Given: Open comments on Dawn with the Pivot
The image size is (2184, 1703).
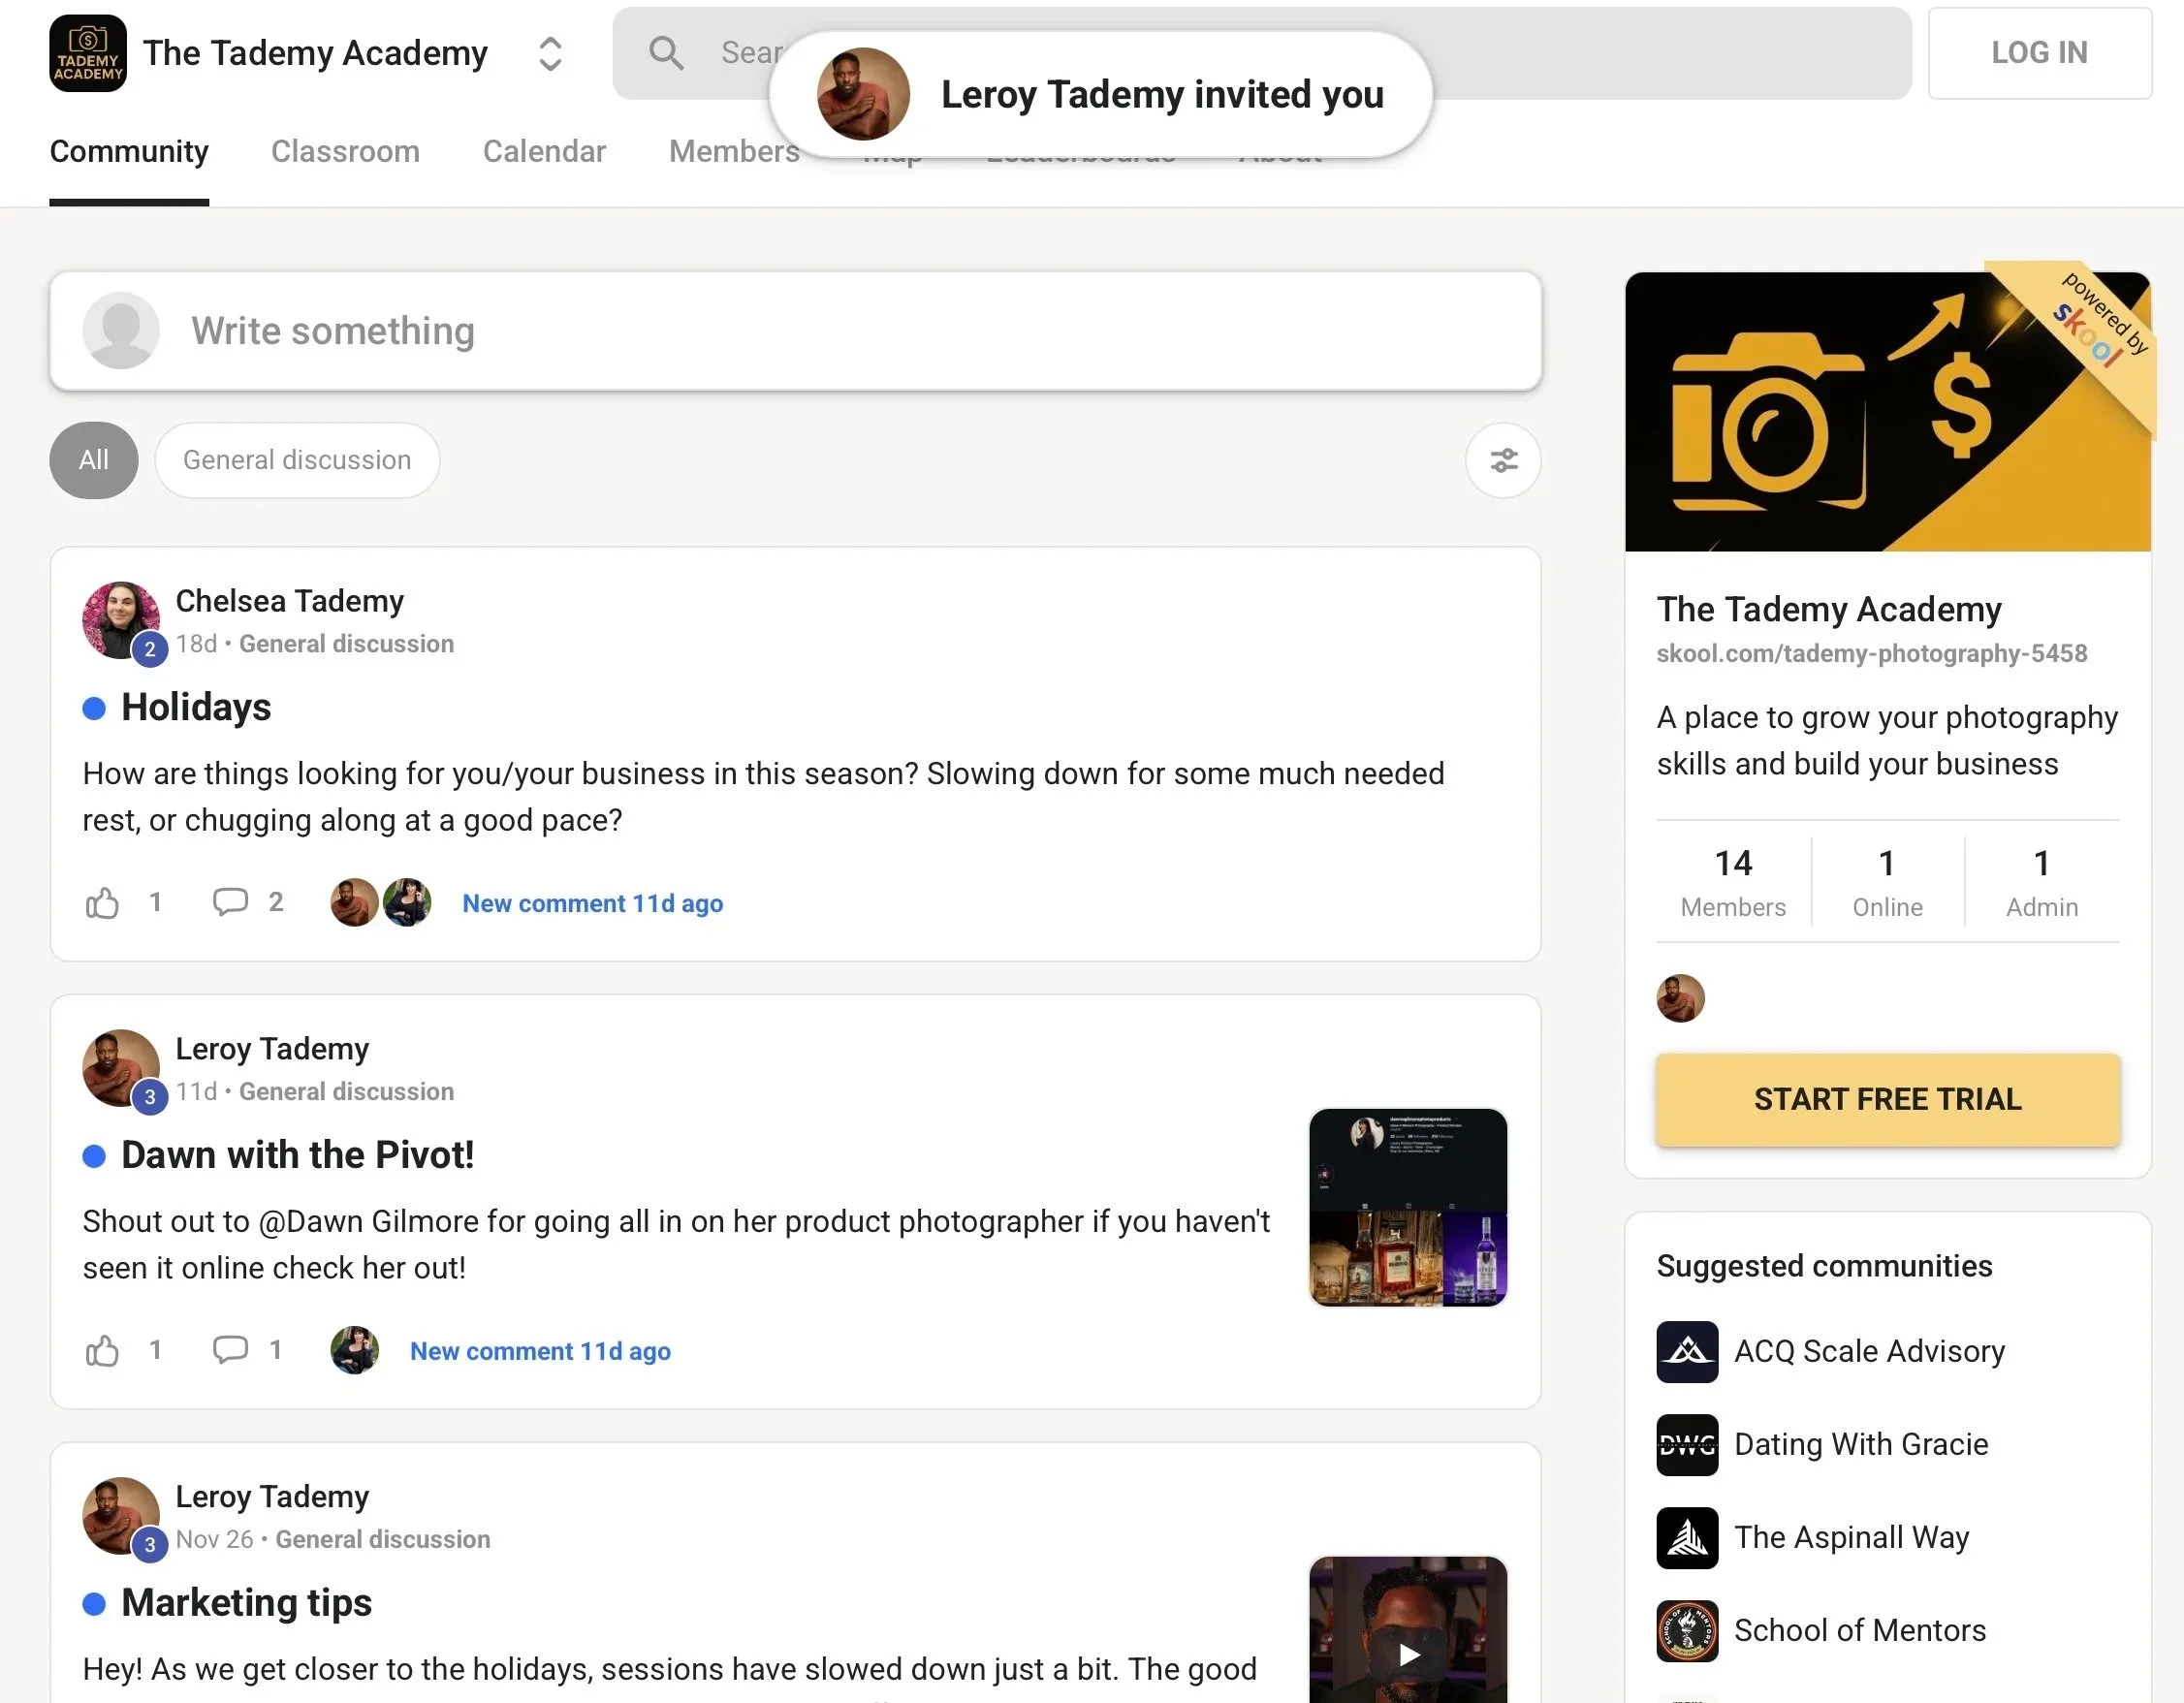Looking at the screenshot, I should point(230,1350).
